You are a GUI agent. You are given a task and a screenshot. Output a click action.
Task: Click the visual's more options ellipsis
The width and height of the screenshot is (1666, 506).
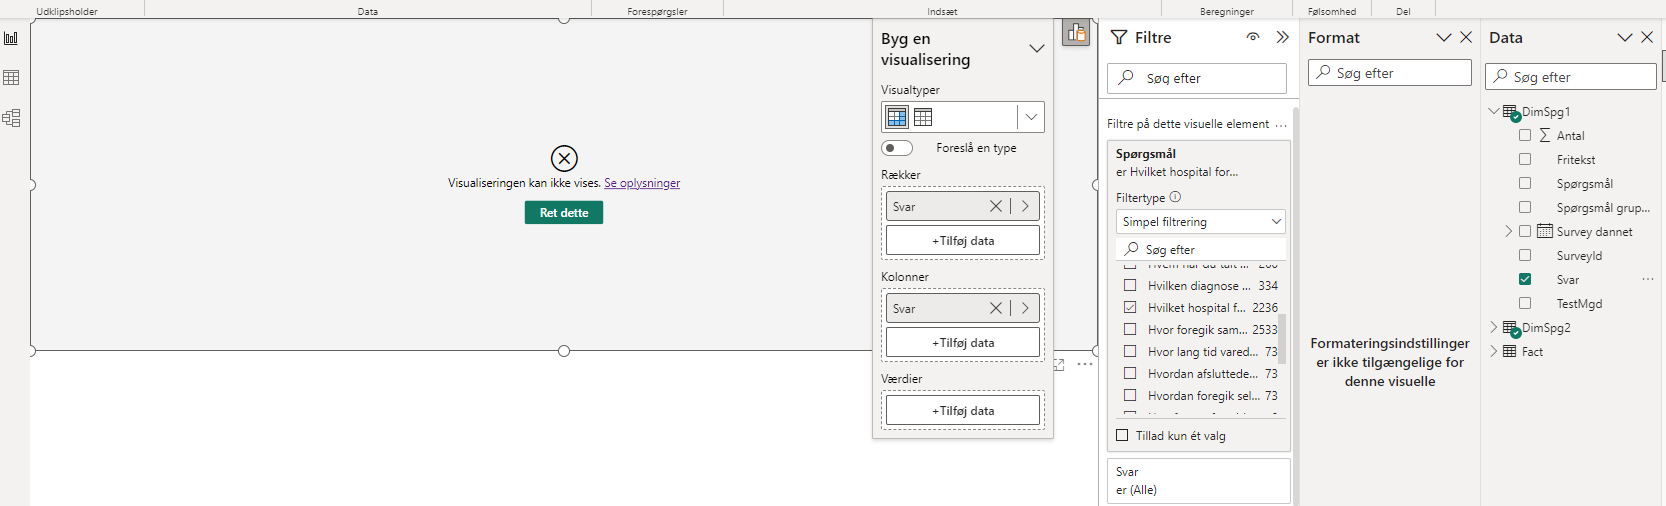[x=1085, y=364]
